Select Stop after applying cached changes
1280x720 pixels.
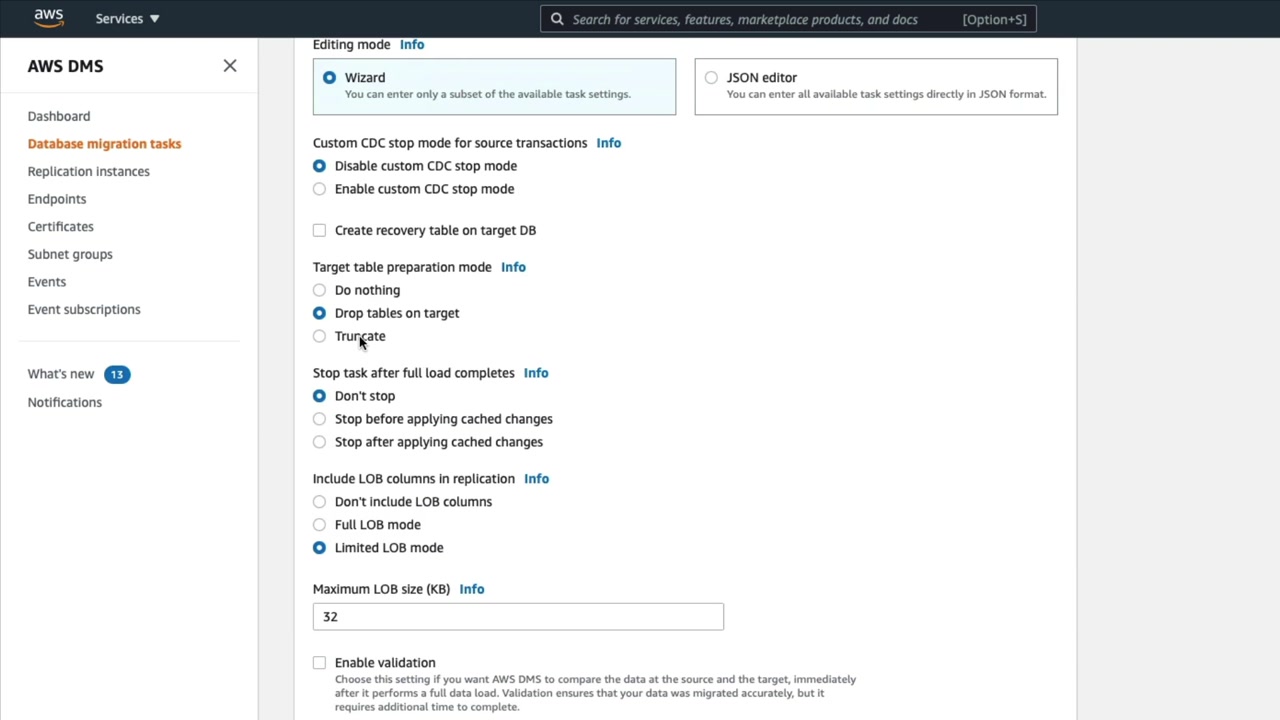tap(319, 442)
